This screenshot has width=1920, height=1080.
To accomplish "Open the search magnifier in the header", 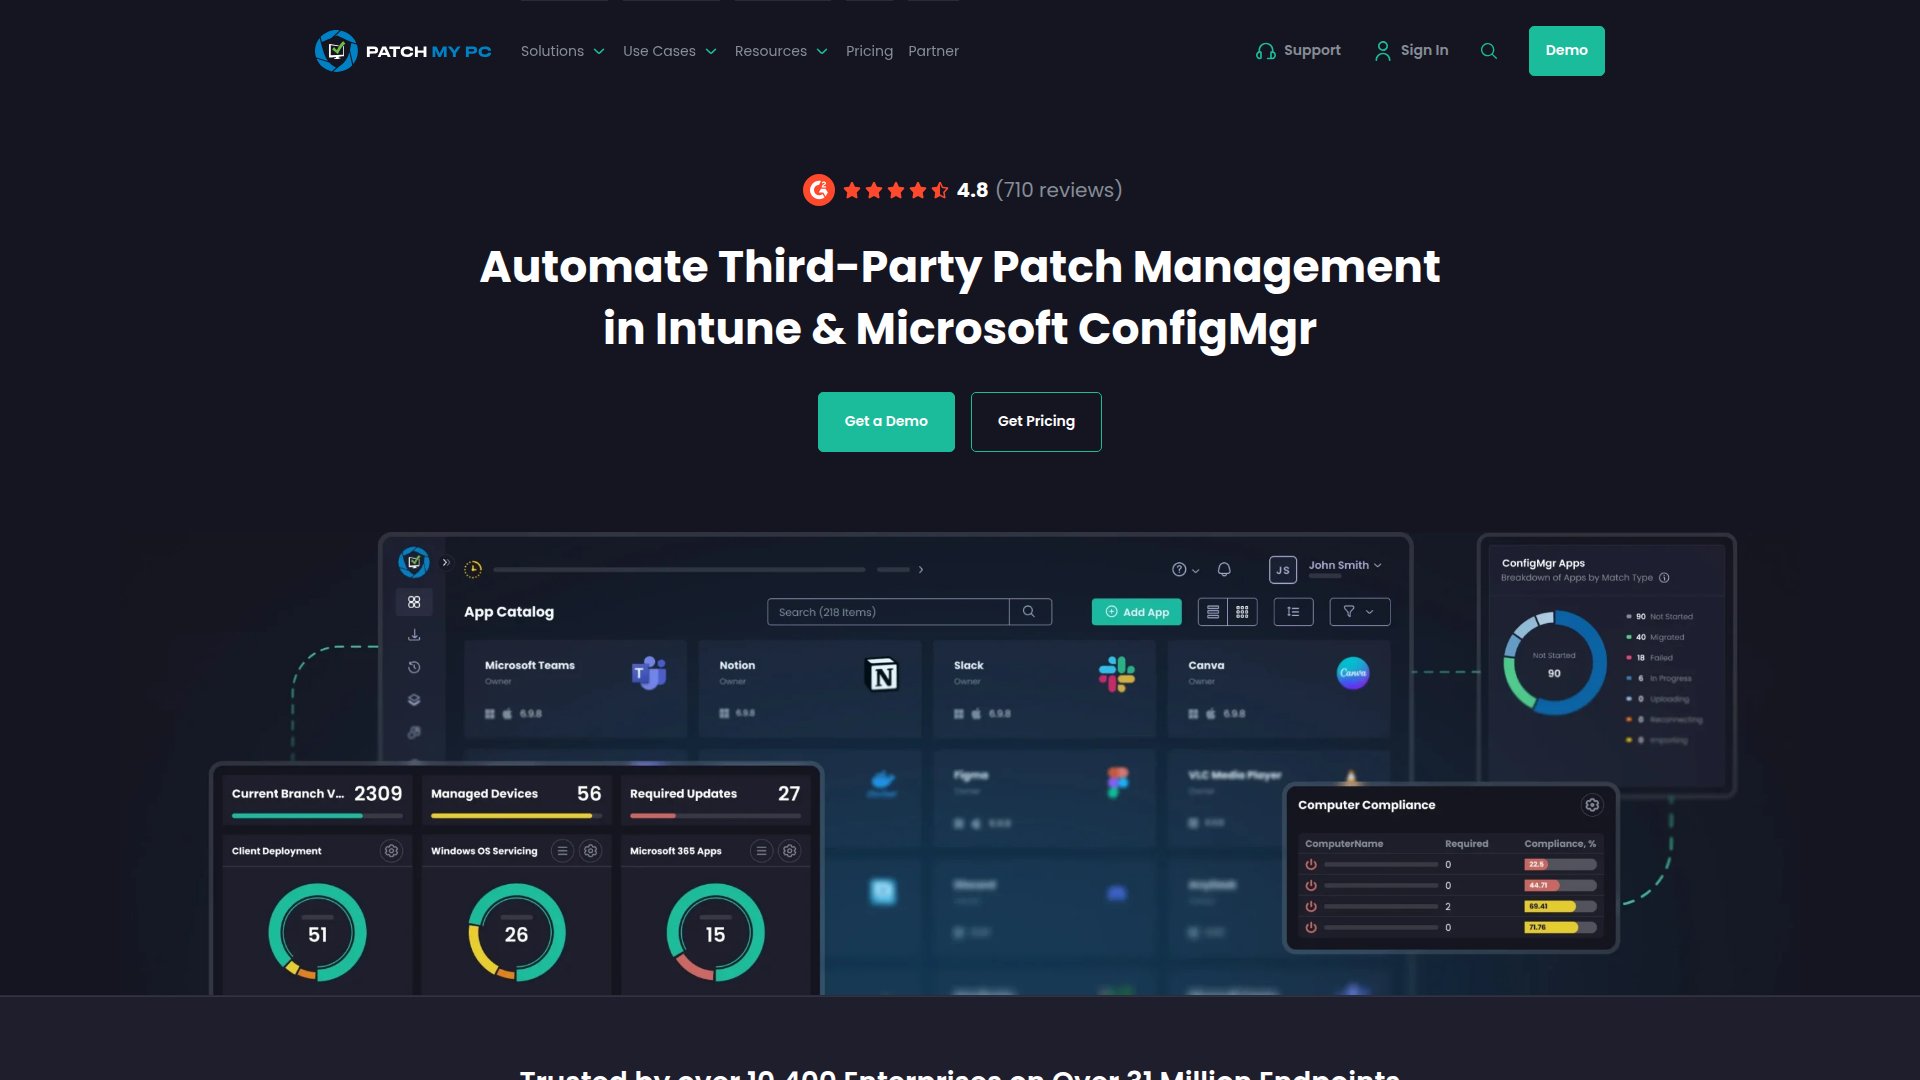I will (x=1488, y=51).
